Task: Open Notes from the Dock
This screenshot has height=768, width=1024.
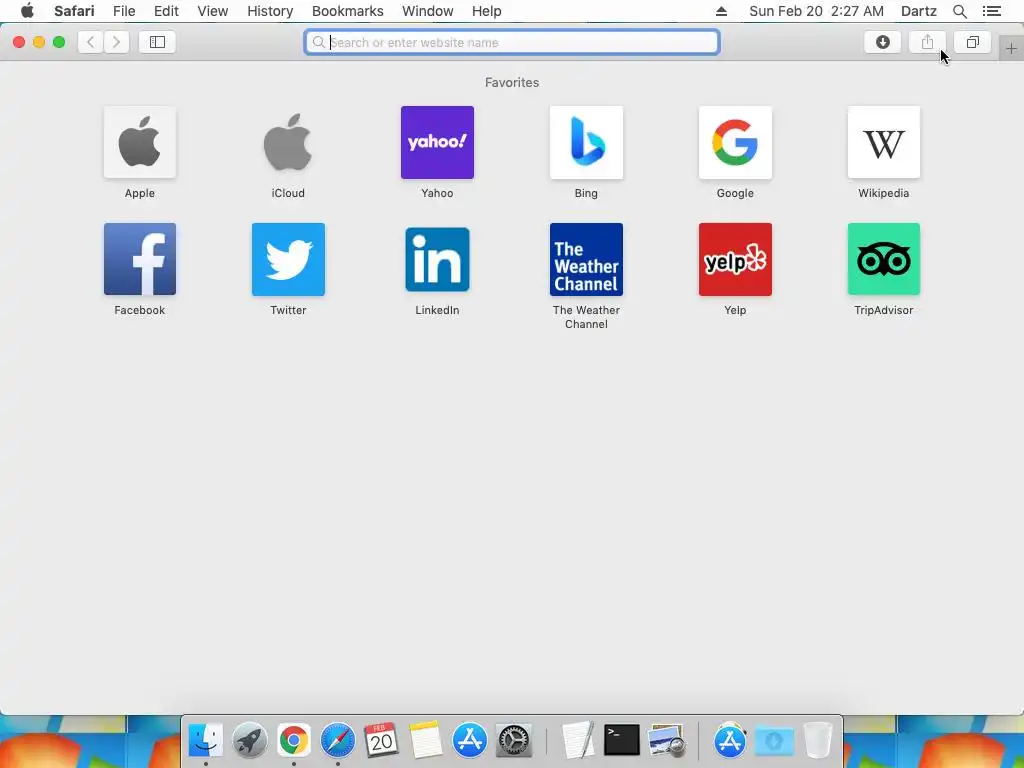Action: click(426, 740)
